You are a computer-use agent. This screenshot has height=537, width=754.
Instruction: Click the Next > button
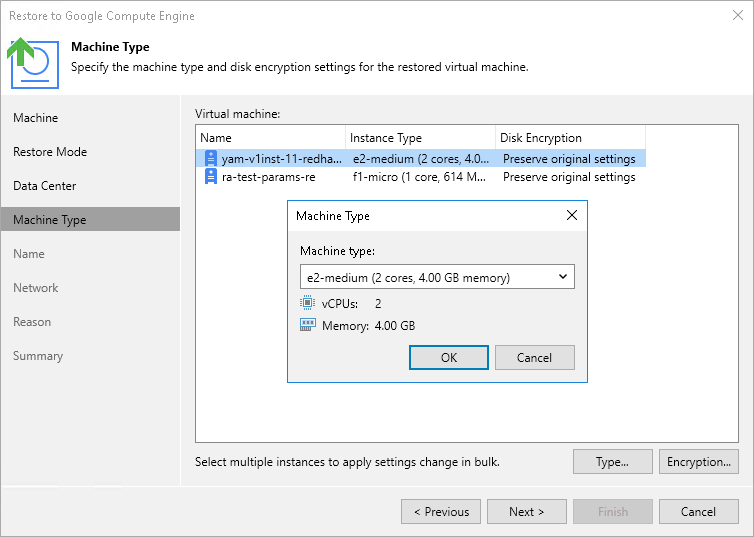[x=527, y=512]
